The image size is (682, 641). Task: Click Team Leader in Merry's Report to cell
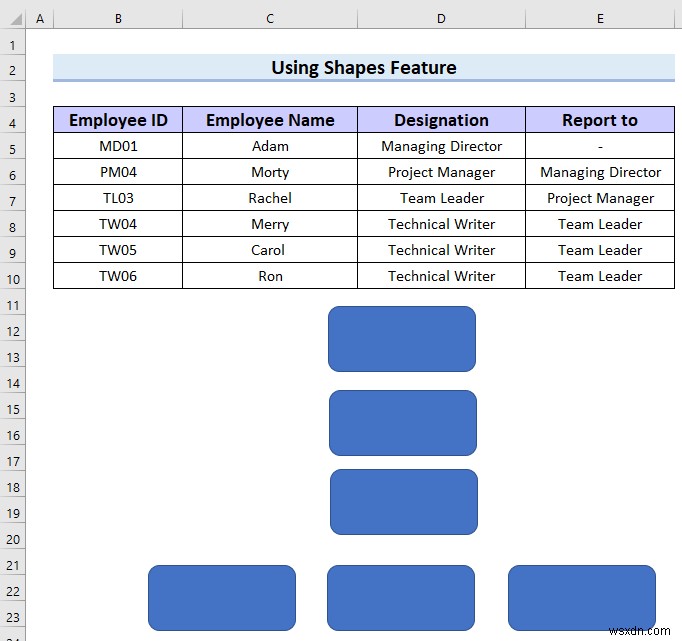(x=600, y=224)
